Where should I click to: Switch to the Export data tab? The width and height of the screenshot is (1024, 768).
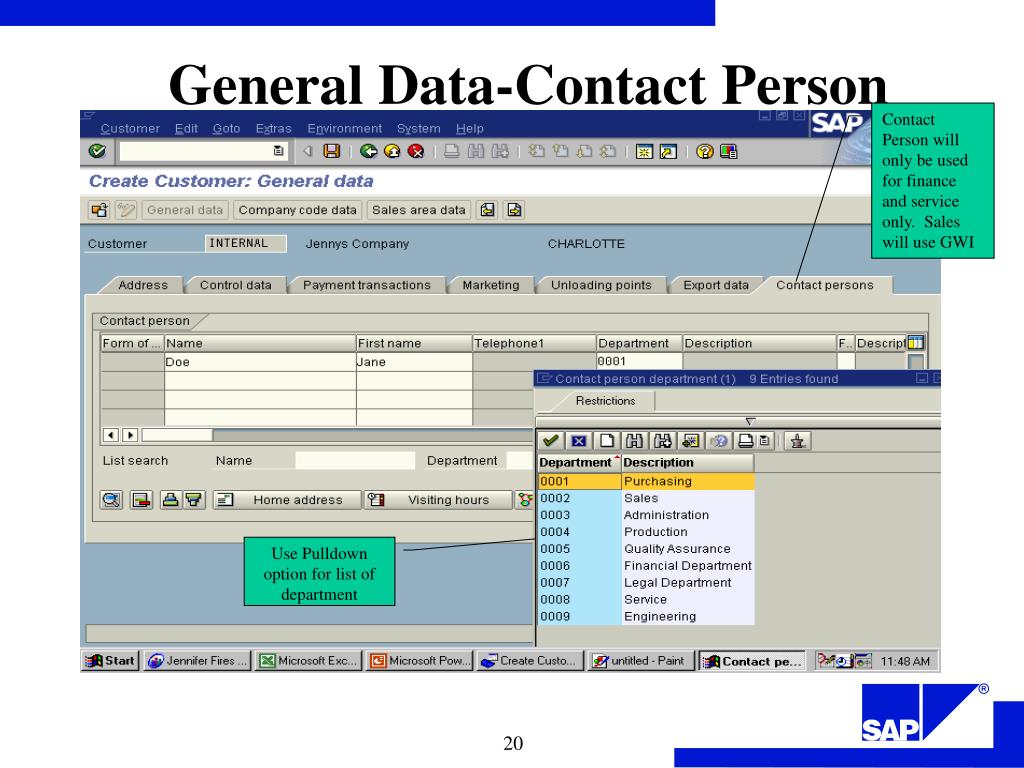[716, 285]
